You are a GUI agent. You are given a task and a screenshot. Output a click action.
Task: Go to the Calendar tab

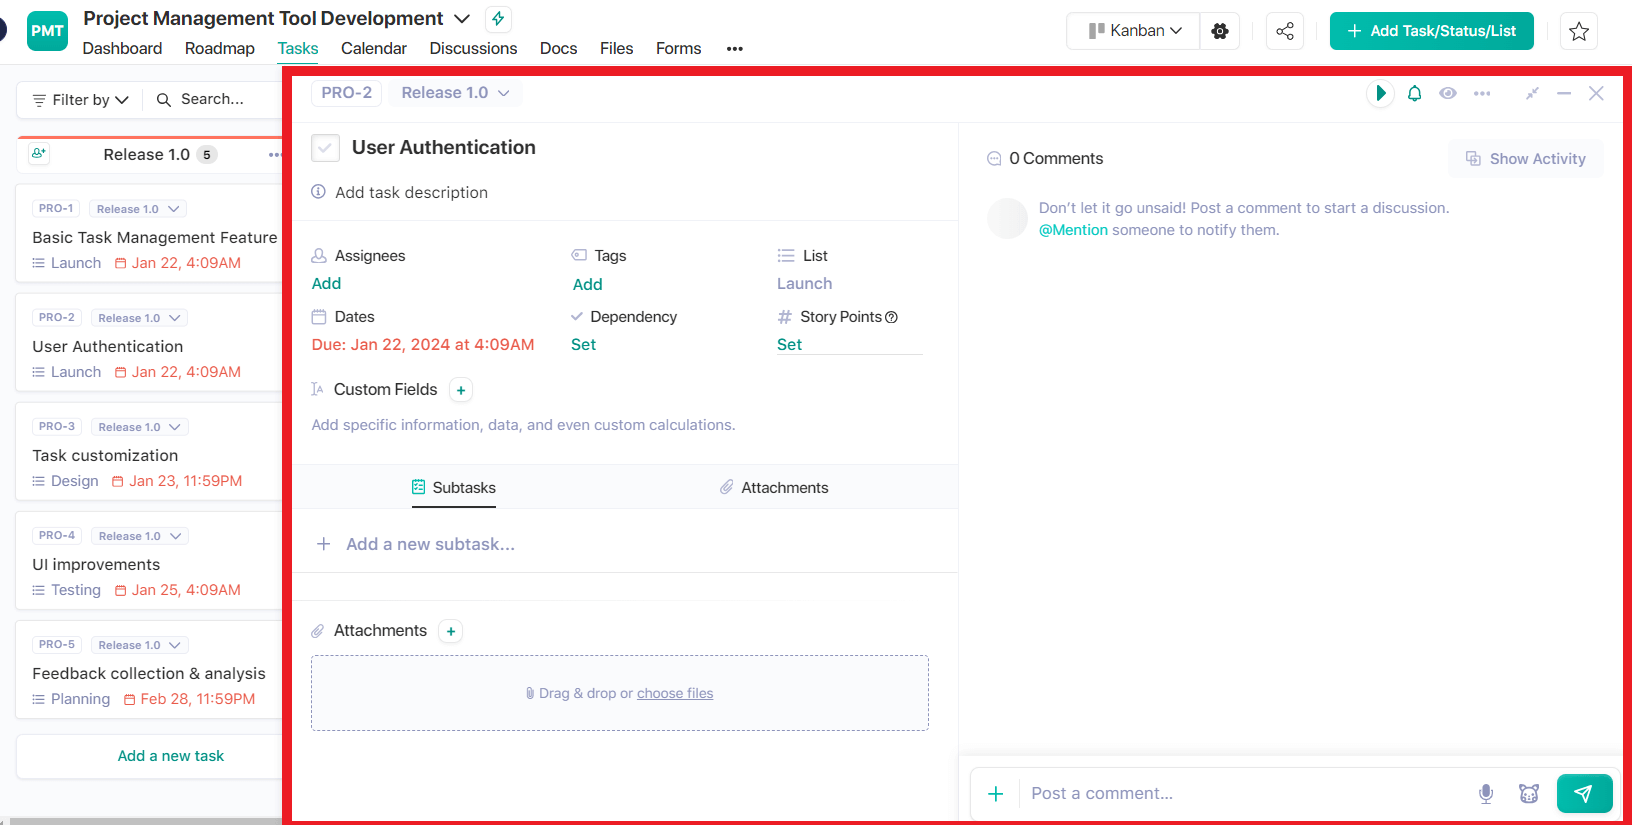(x=374, y=48)
